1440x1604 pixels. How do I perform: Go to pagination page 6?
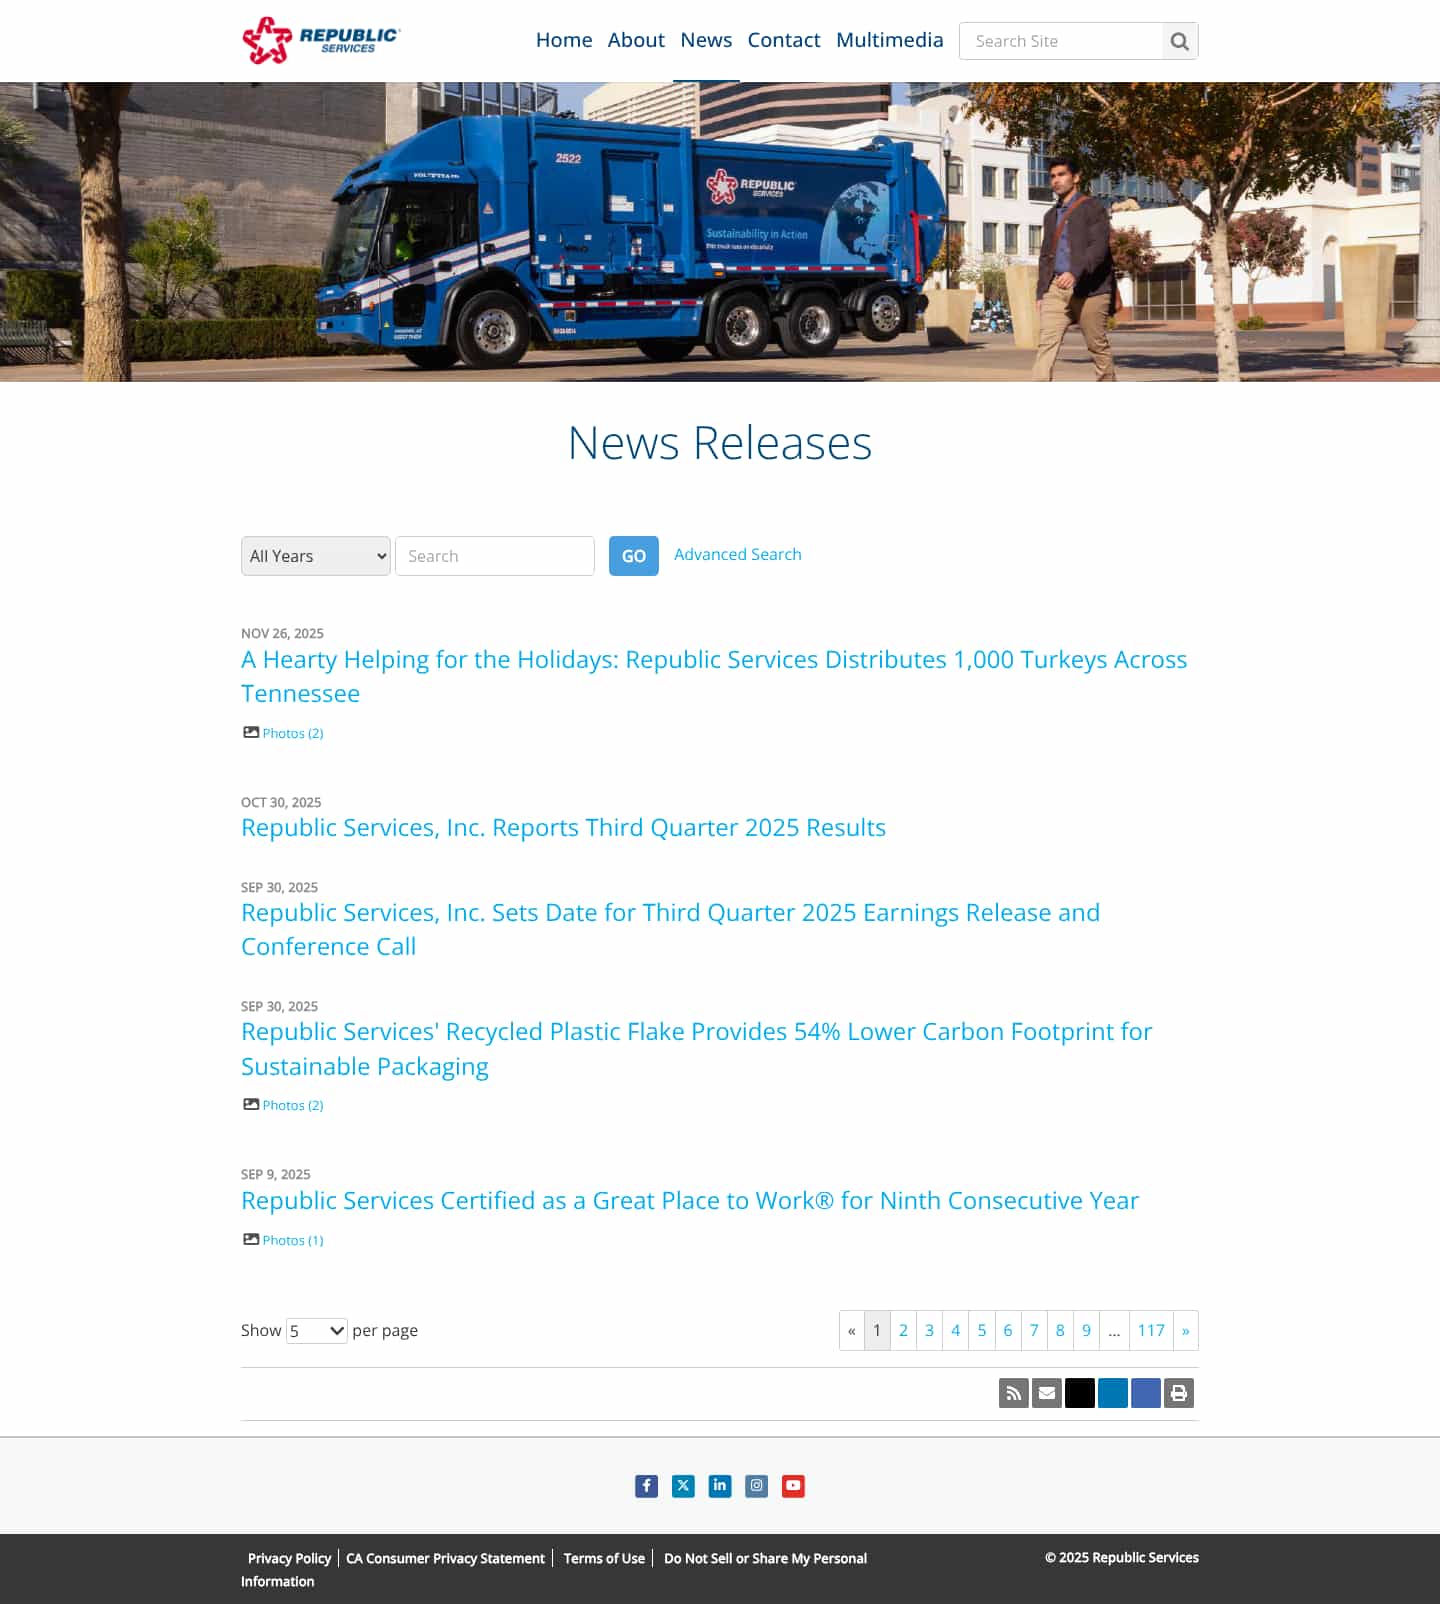click(1008, 1330)
